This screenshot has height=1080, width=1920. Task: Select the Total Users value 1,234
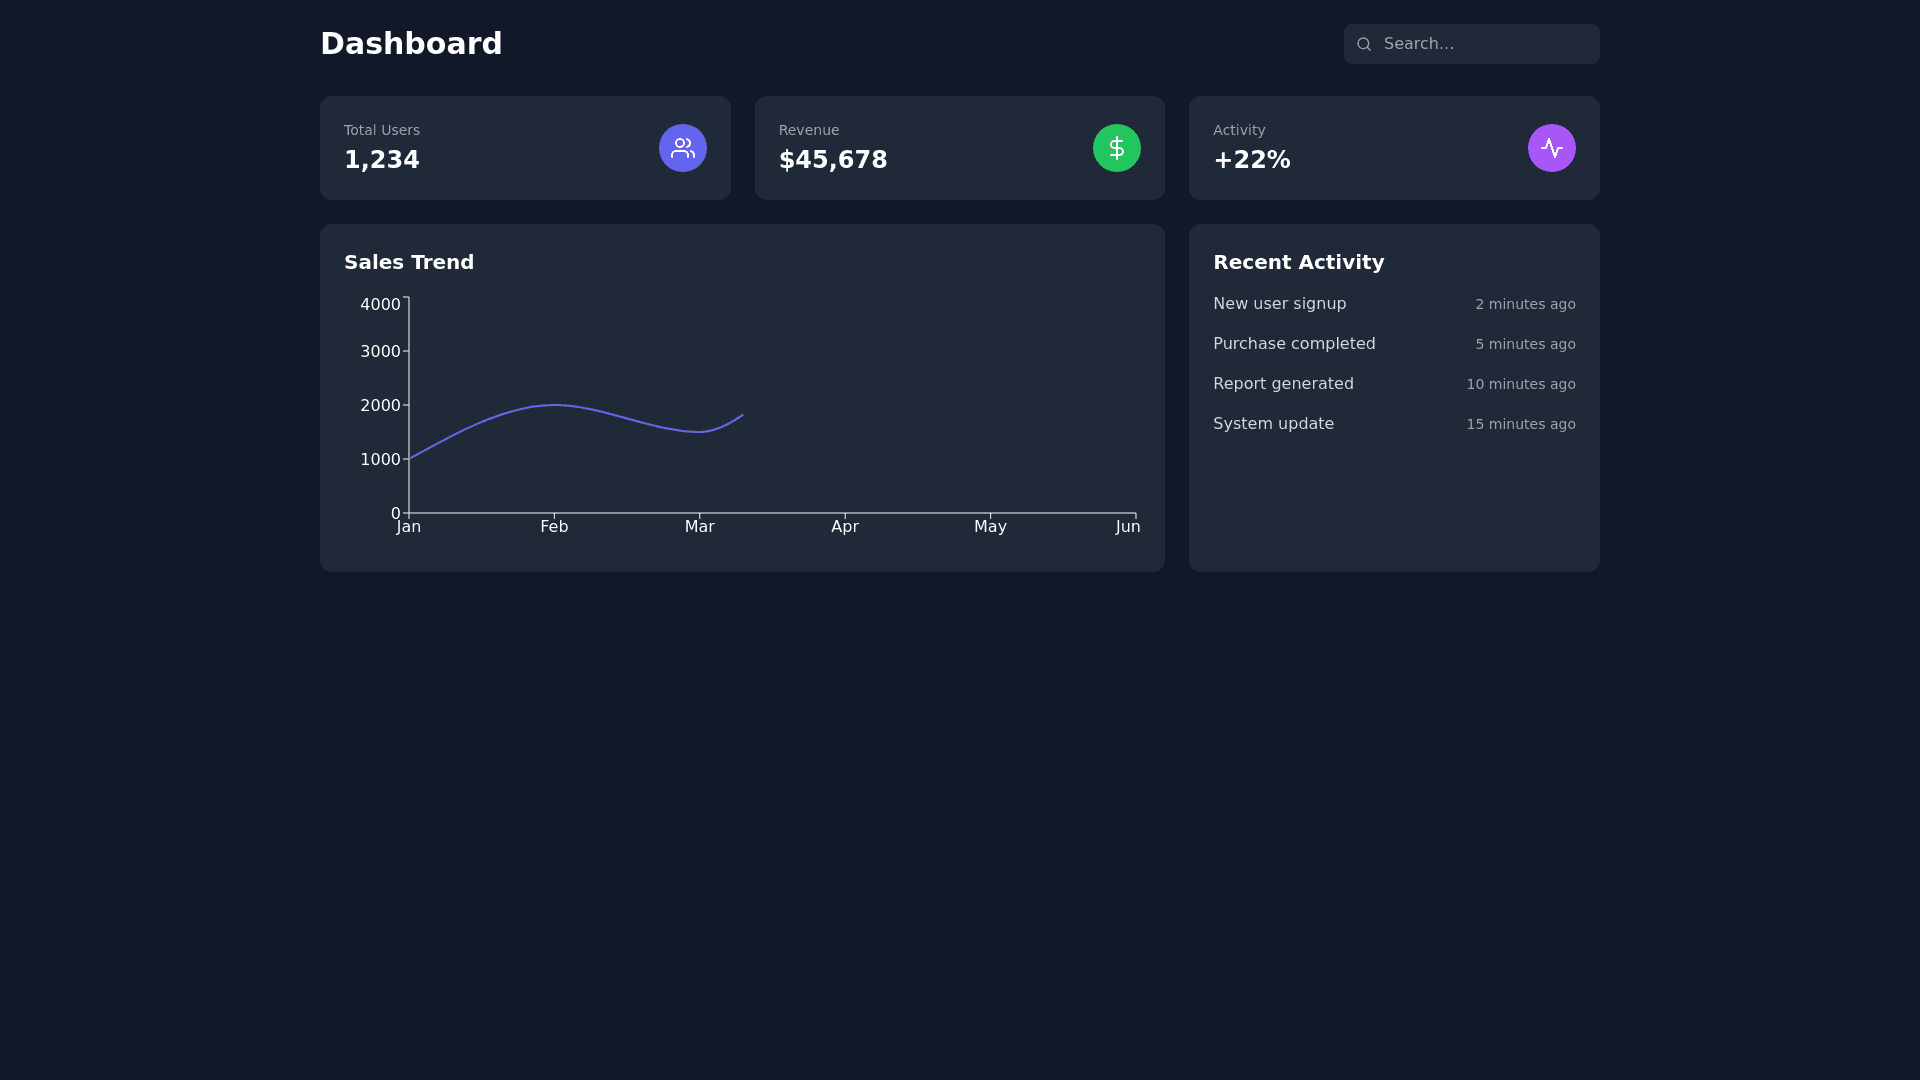pos(382,160)
